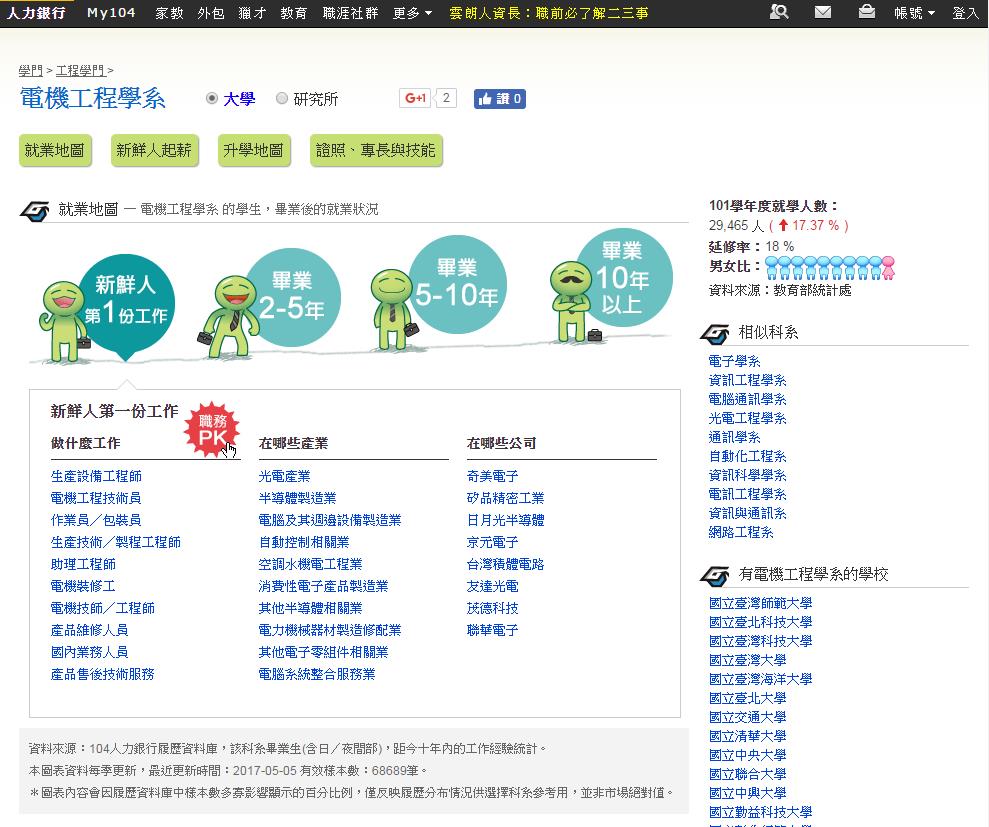Select the 研究所 radio button
Viewport: 989px width, 827px height.
[281, 99]
